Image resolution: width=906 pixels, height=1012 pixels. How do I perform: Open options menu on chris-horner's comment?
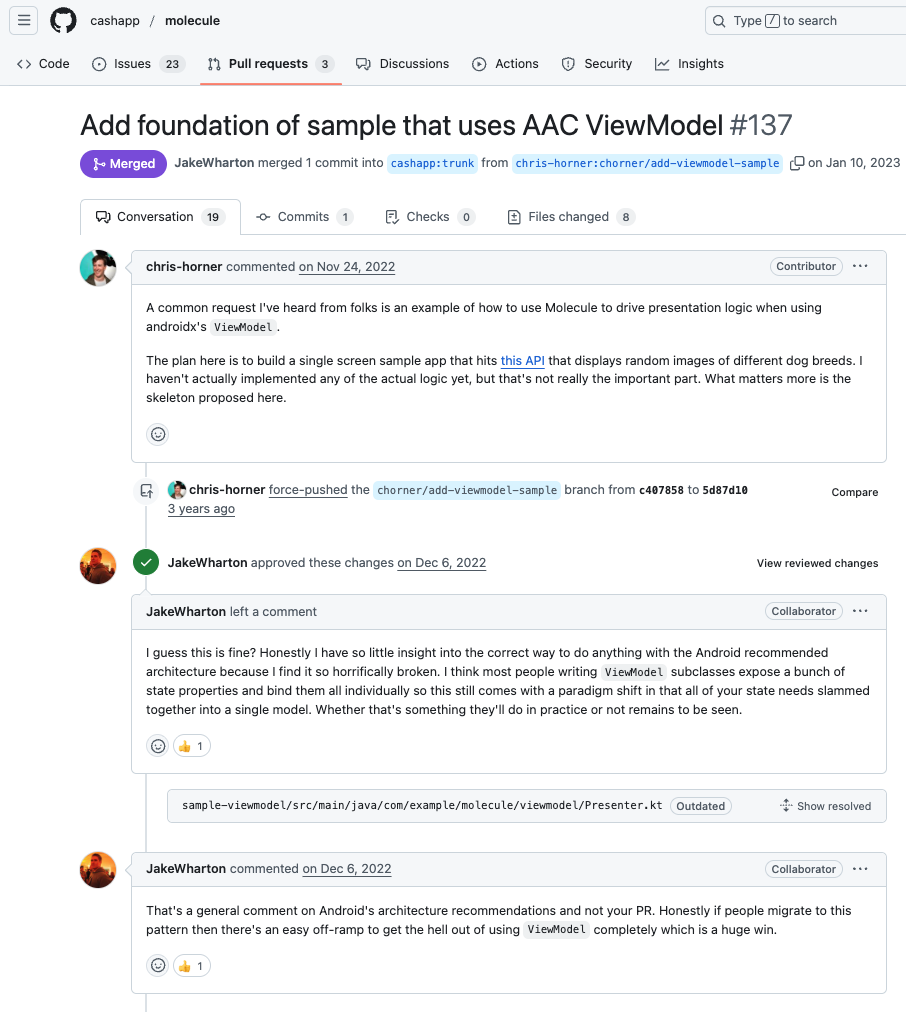click(860, 266)
